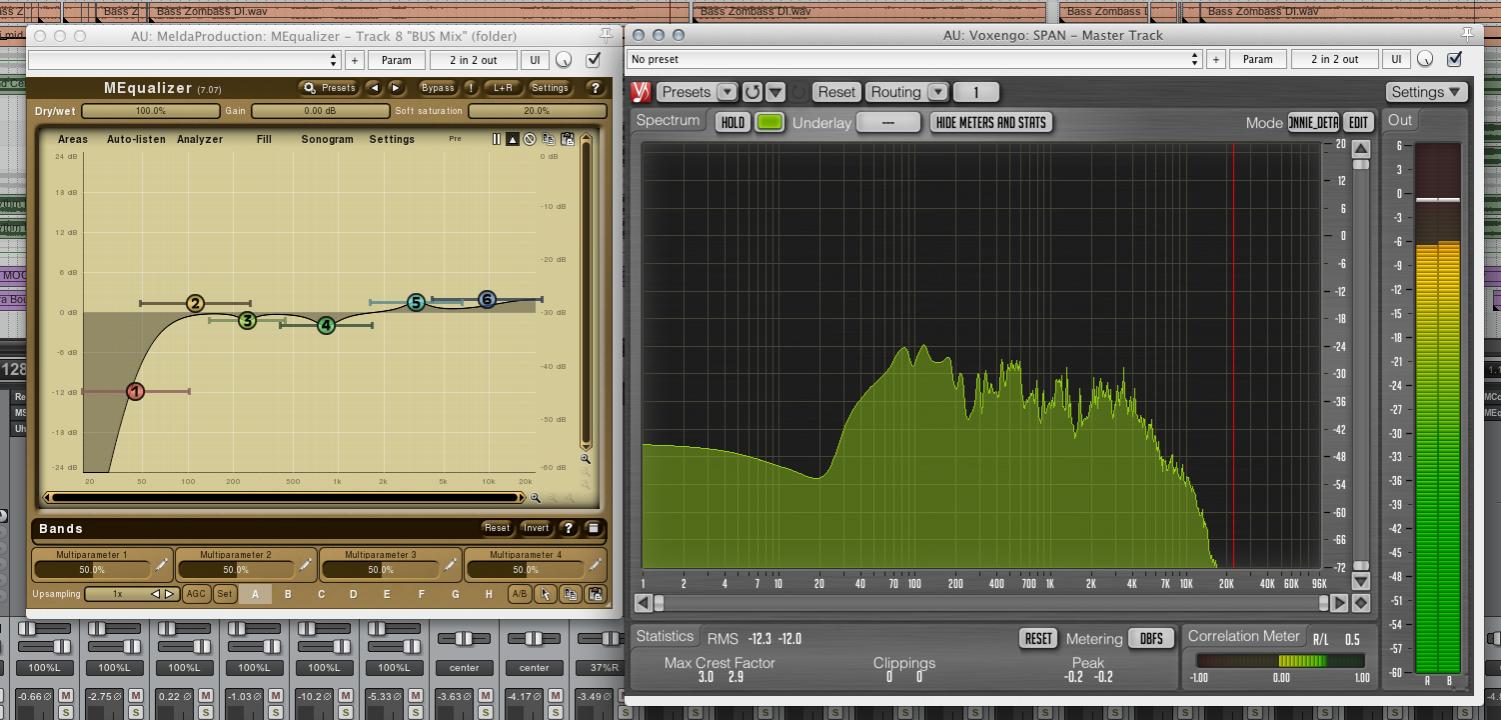
Task: Open Analyzer option in MEqualizer graph
Action: pyautogui.click(x=200, y=139)
